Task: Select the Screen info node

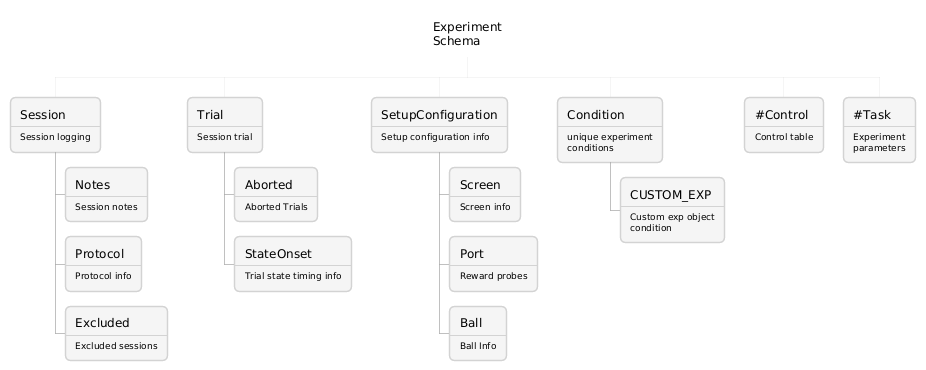Action: pos(485,195)
